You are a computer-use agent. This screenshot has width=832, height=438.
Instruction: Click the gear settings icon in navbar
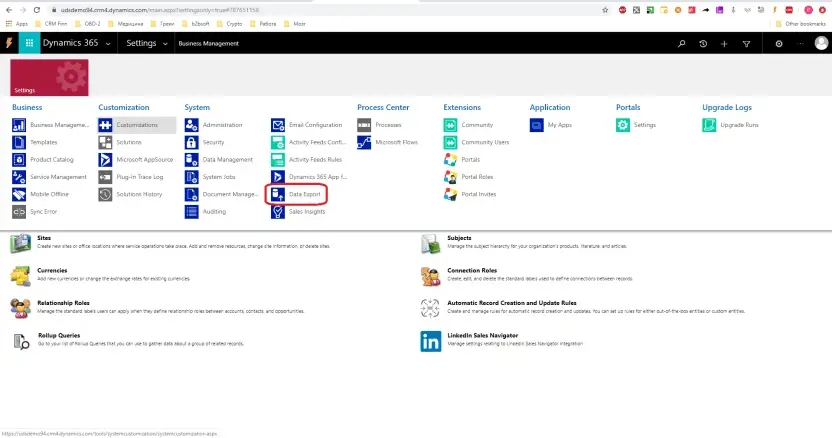(x=779, y=44)
